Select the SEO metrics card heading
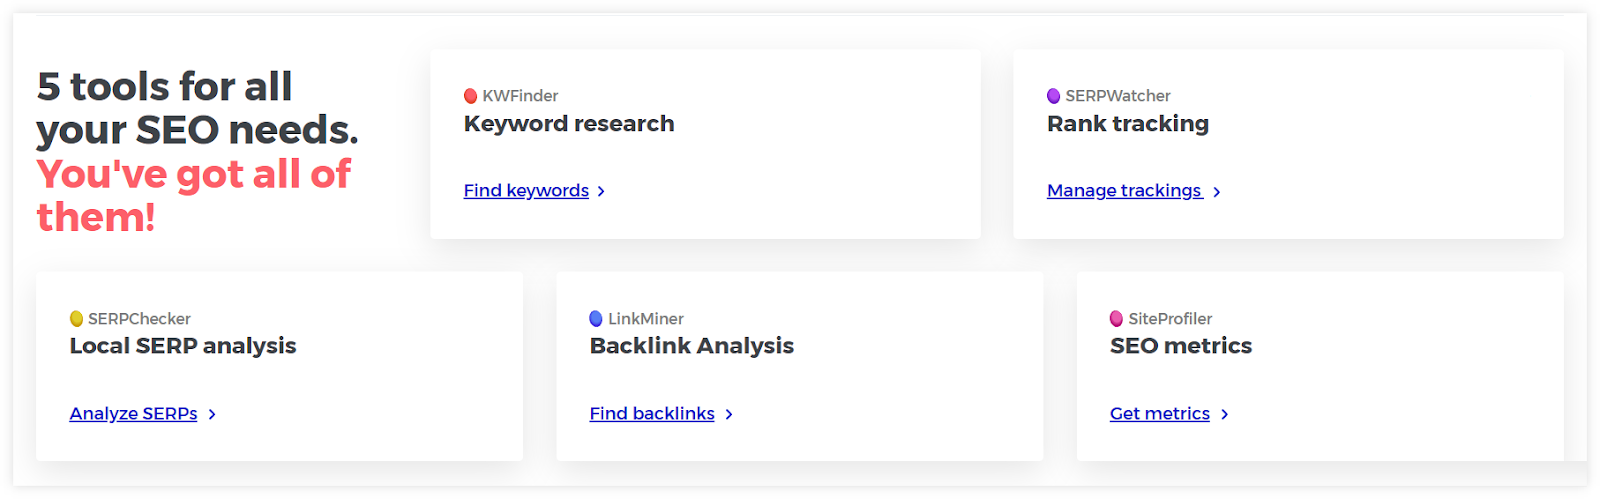 [1181, 346]
